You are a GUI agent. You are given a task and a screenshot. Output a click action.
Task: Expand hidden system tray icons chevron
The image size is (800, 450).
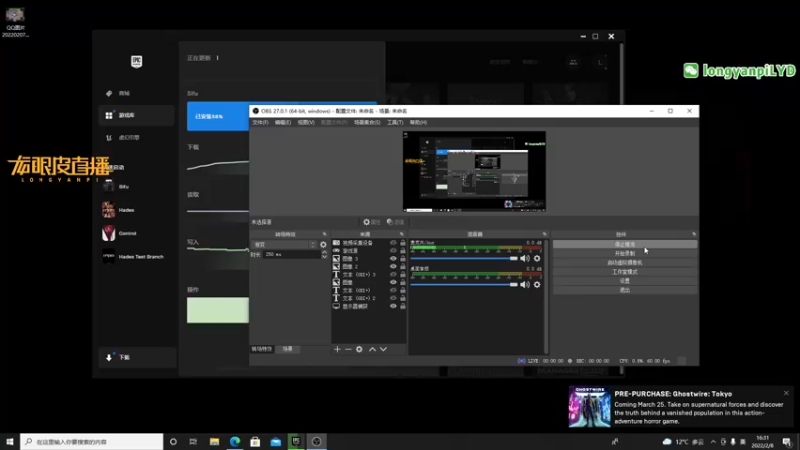[713, 442]
